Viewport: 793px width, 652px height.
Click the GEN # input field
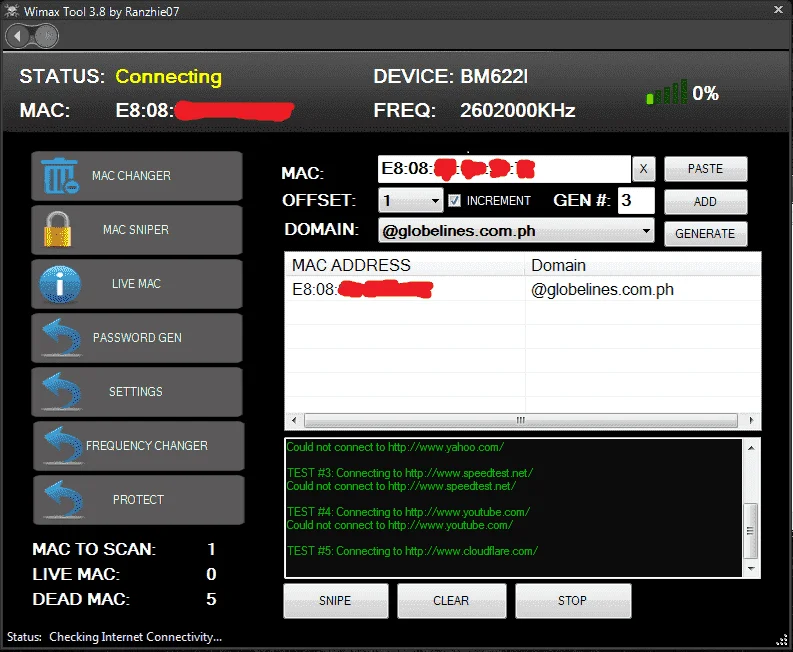(x=636, y=201)
